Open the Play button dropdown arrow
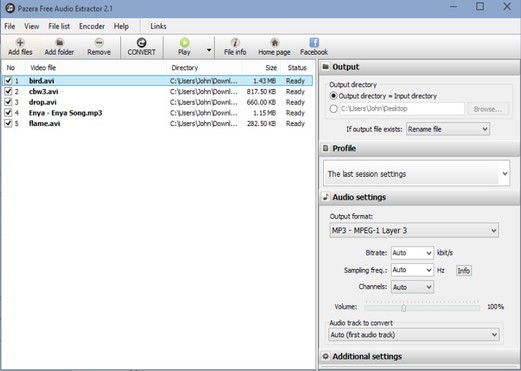Image resolution: width=521 pixels, height=371 pixels. coord(209,50)
